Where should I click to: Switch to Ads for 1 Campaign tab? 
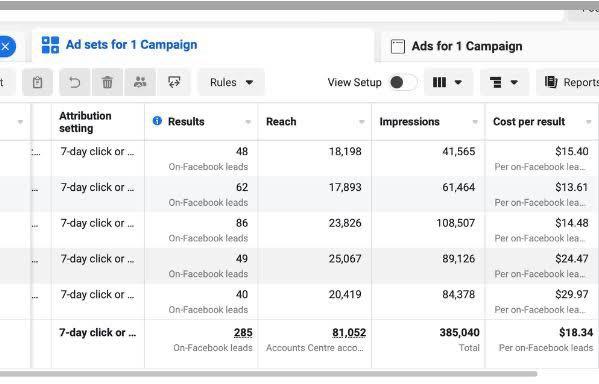coord(457,46)
